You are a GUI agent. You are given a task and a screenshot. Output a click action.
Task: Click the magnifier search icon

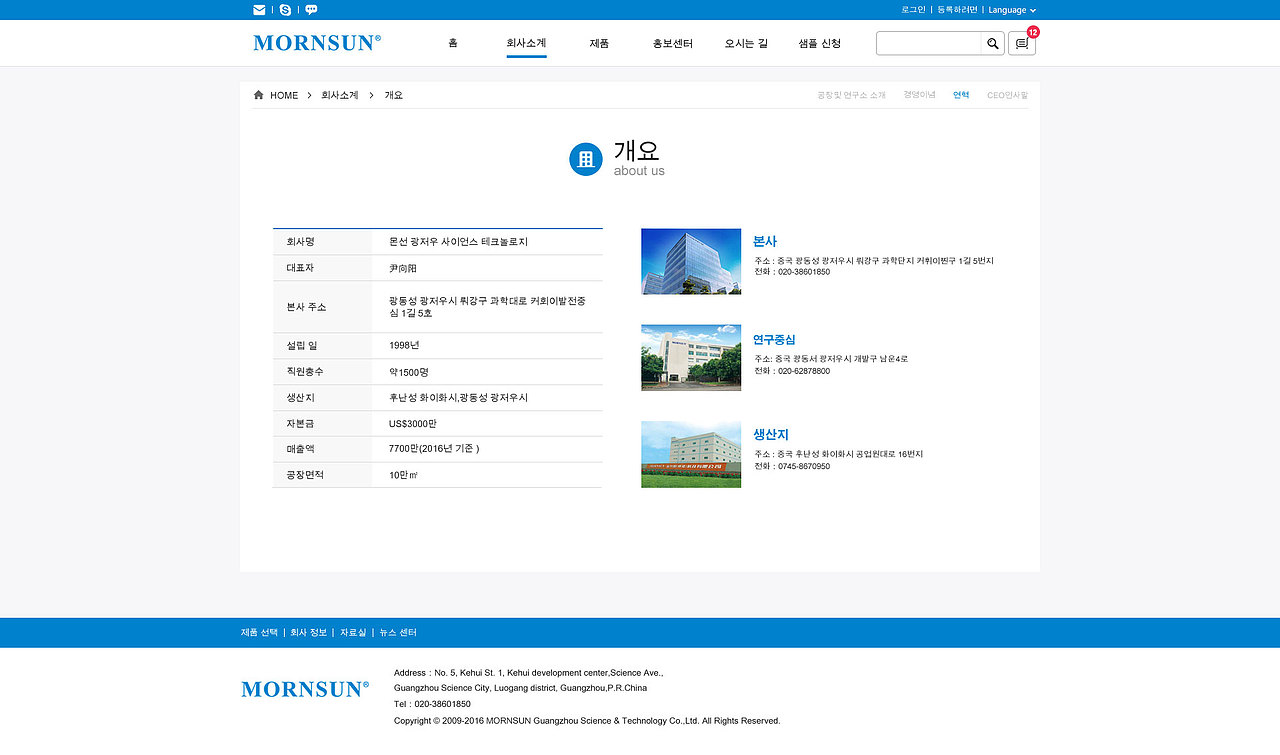click(x=993, y=44)
